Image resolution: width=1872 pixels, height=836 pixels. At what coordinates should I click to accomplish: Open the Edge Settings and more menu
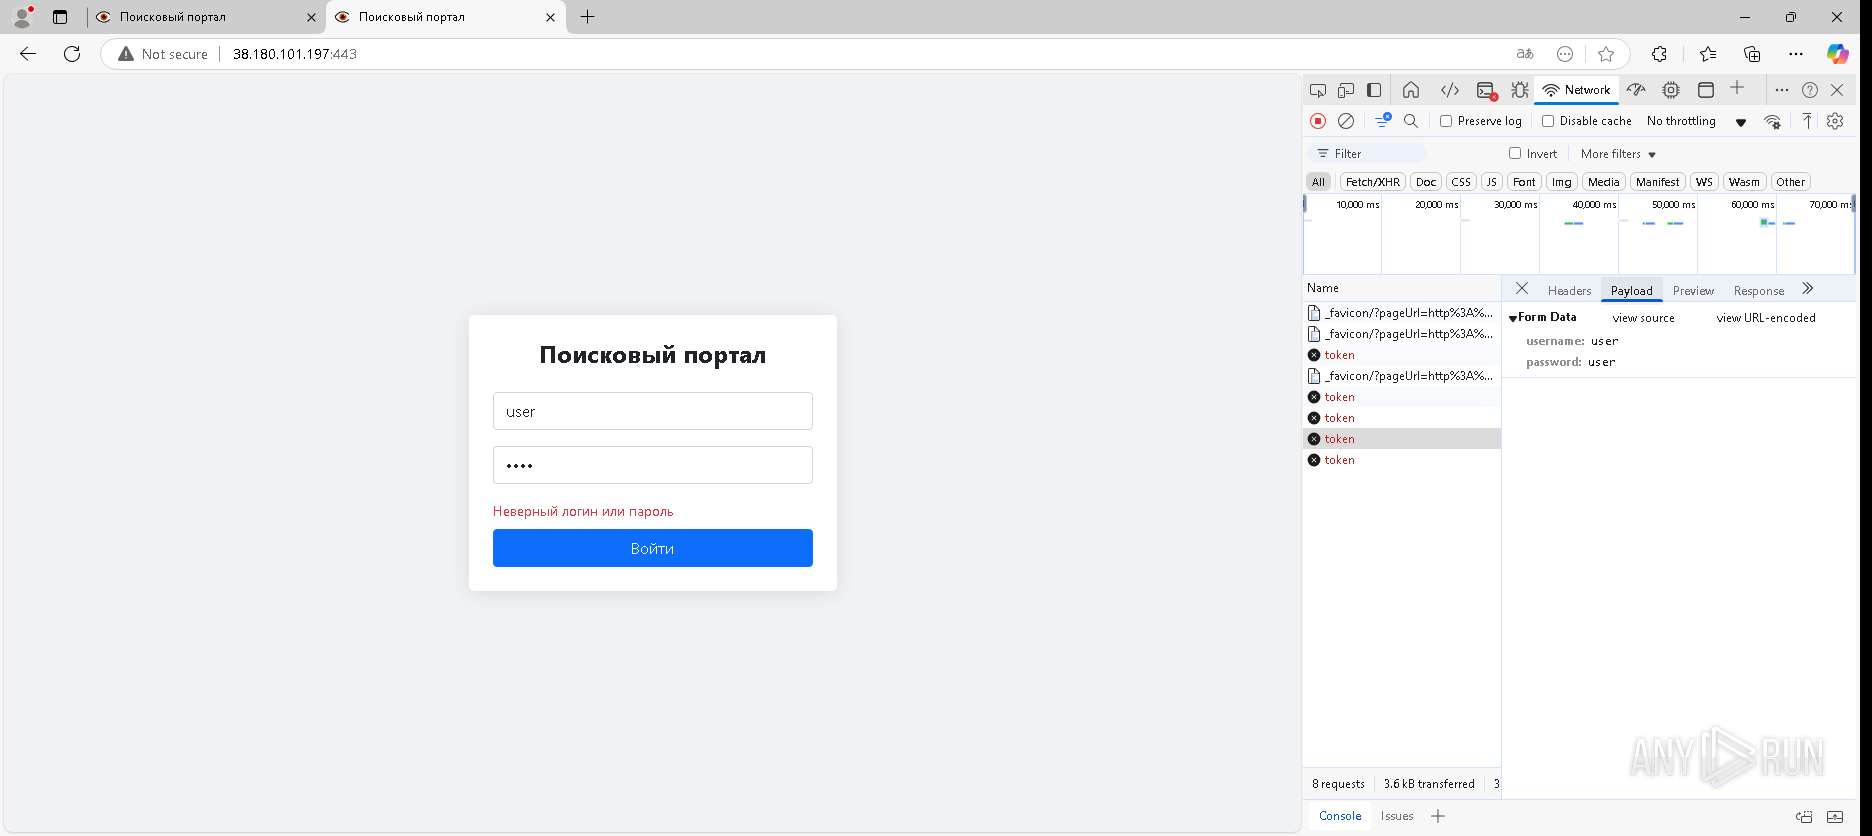pos(1796,54)
